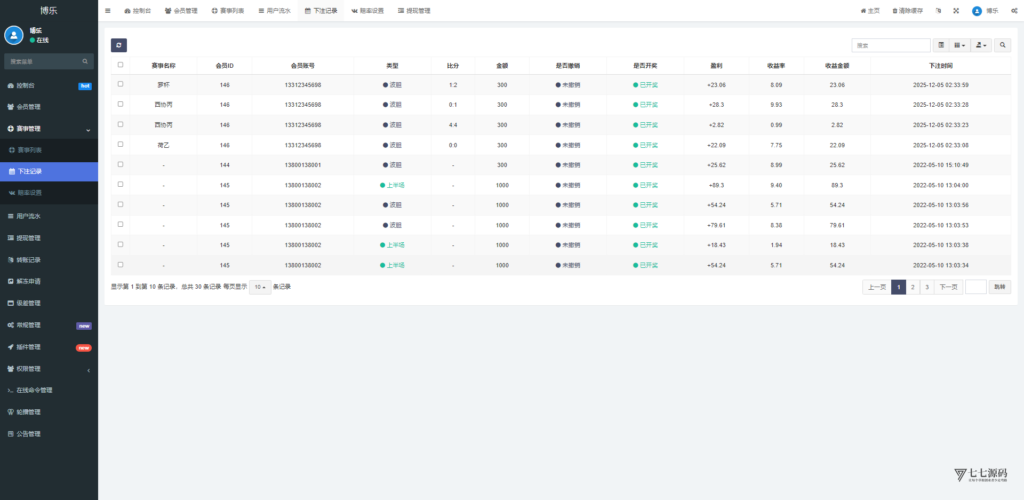Screen dimensions: 1024x500
Task: Go to page 2 in pagination
Action: pyautogui.click(x=912, y=287)
